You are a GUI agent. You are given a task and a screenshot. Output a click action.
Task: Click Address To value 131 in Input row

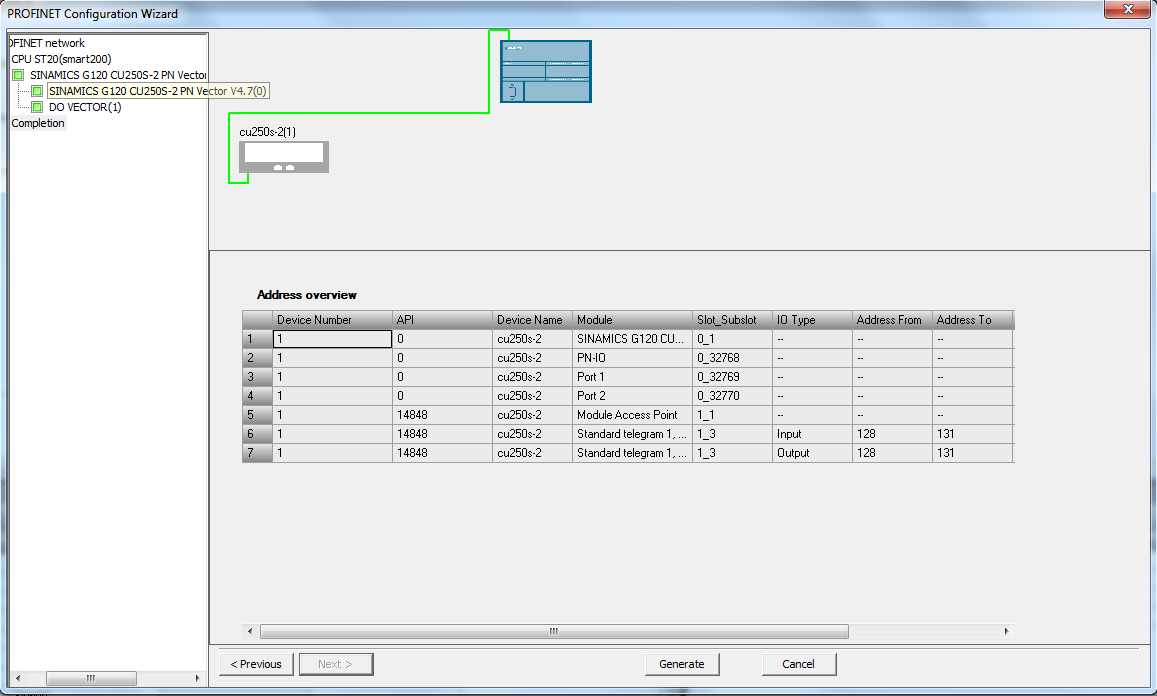973,434
